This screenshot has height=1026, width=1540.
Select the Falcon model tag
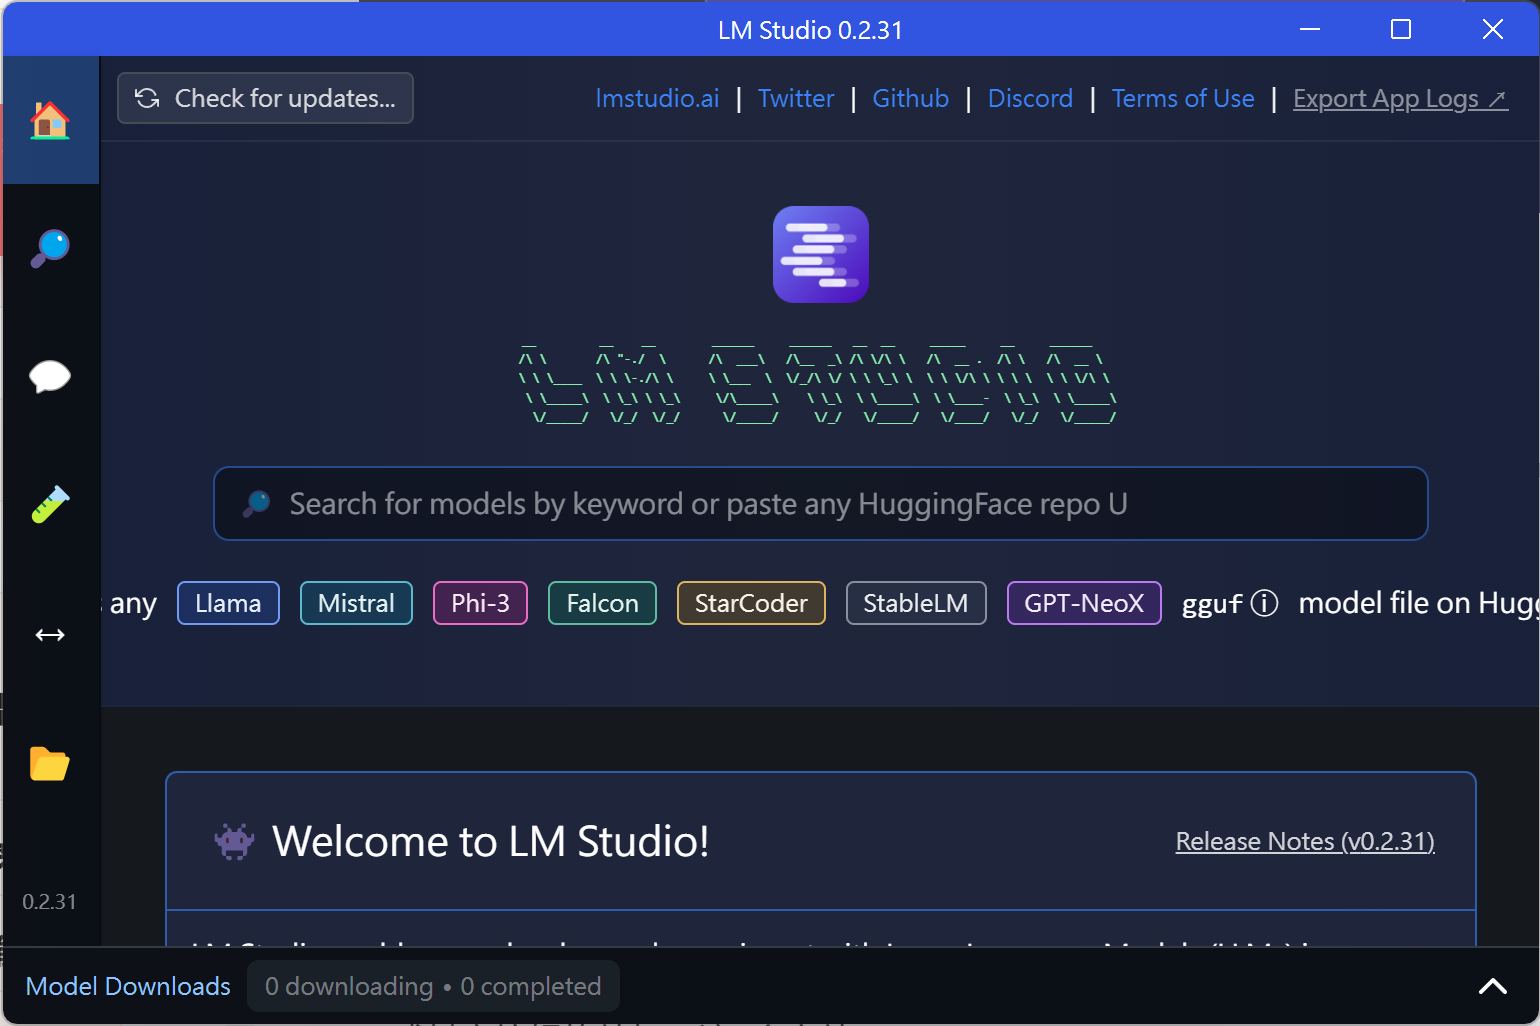point(602,603)
